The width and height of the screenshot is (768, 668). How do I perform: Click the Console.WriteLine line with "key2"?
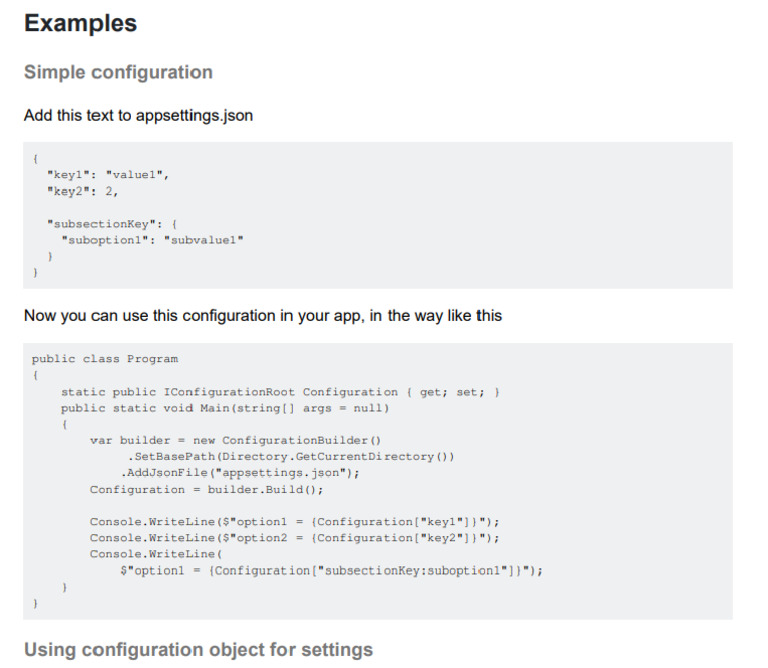[294, 538]
